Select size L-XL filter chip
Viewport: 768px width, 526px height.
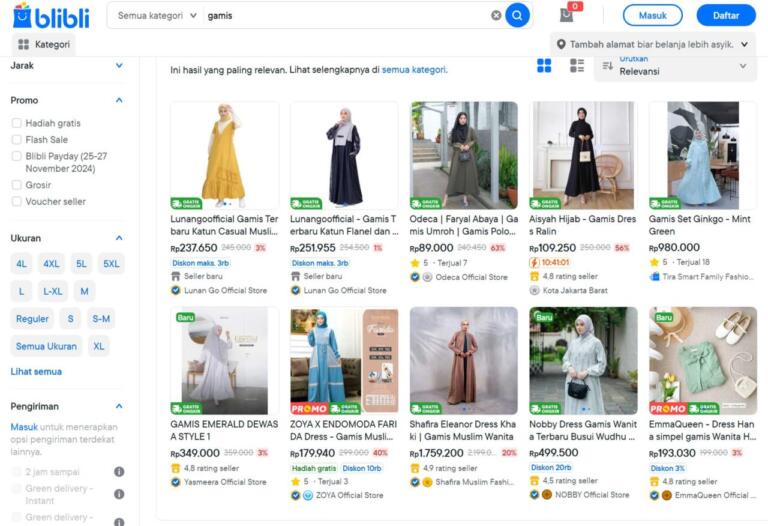[x=53, y=291]
